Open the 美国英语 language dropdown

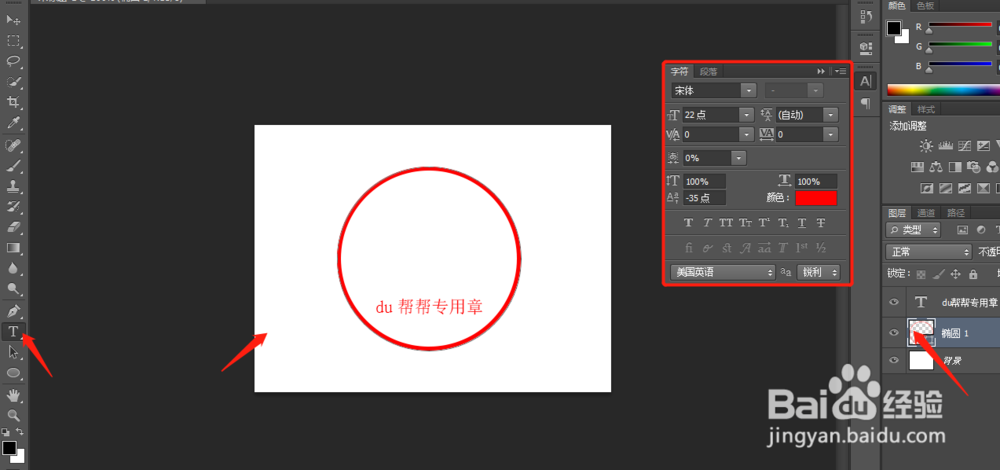(723, 272)
